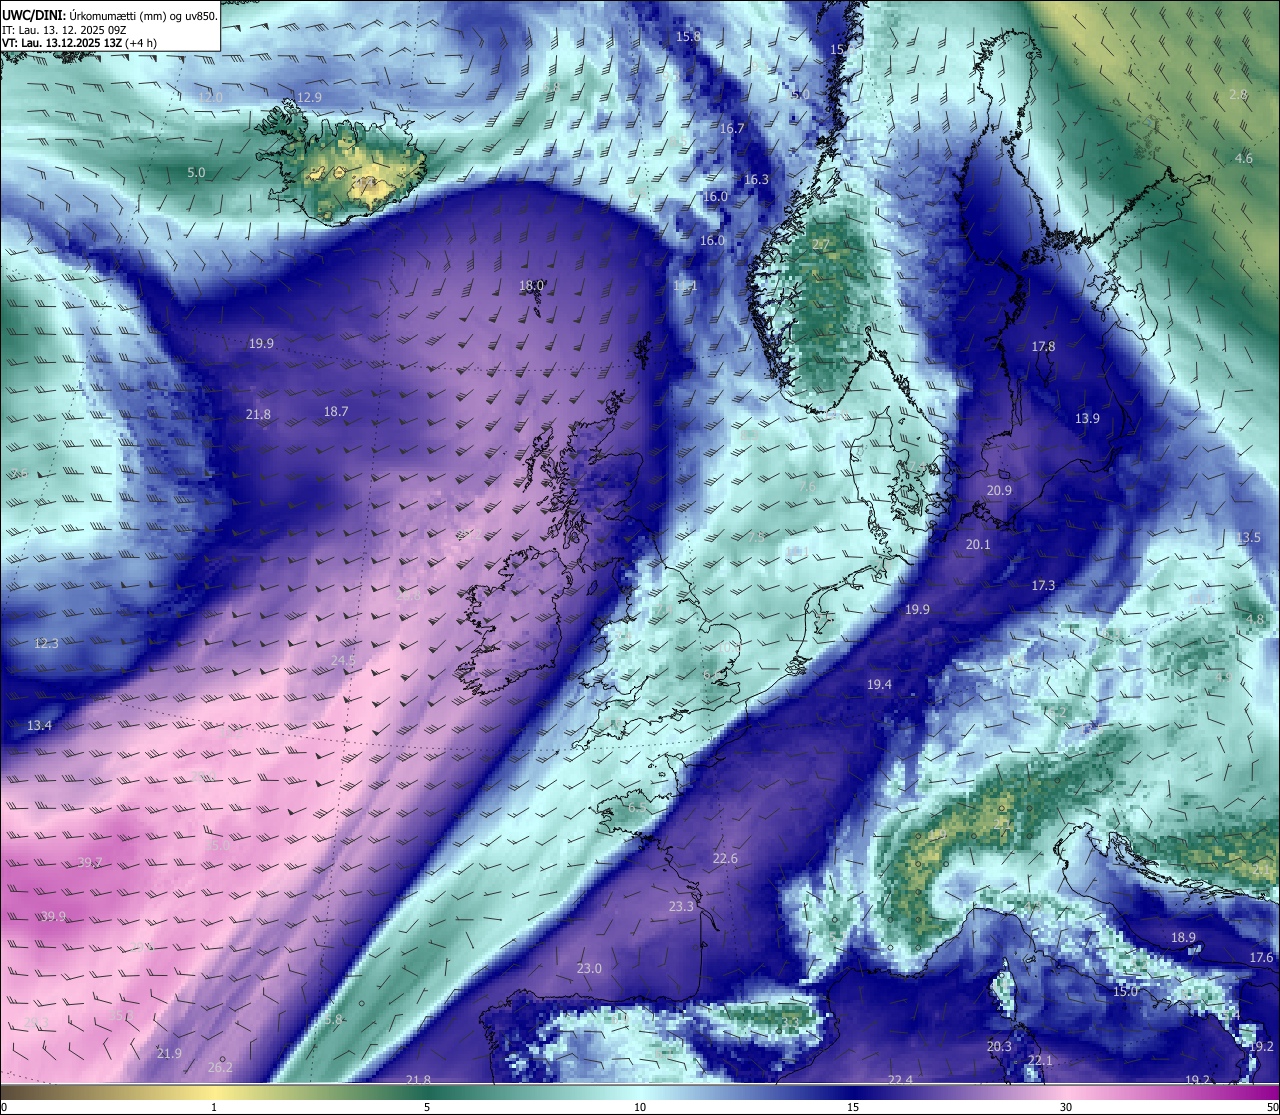Click the 13.4 value at the left edge
Screen dimensions: 1280x1115
pos(39,725)
